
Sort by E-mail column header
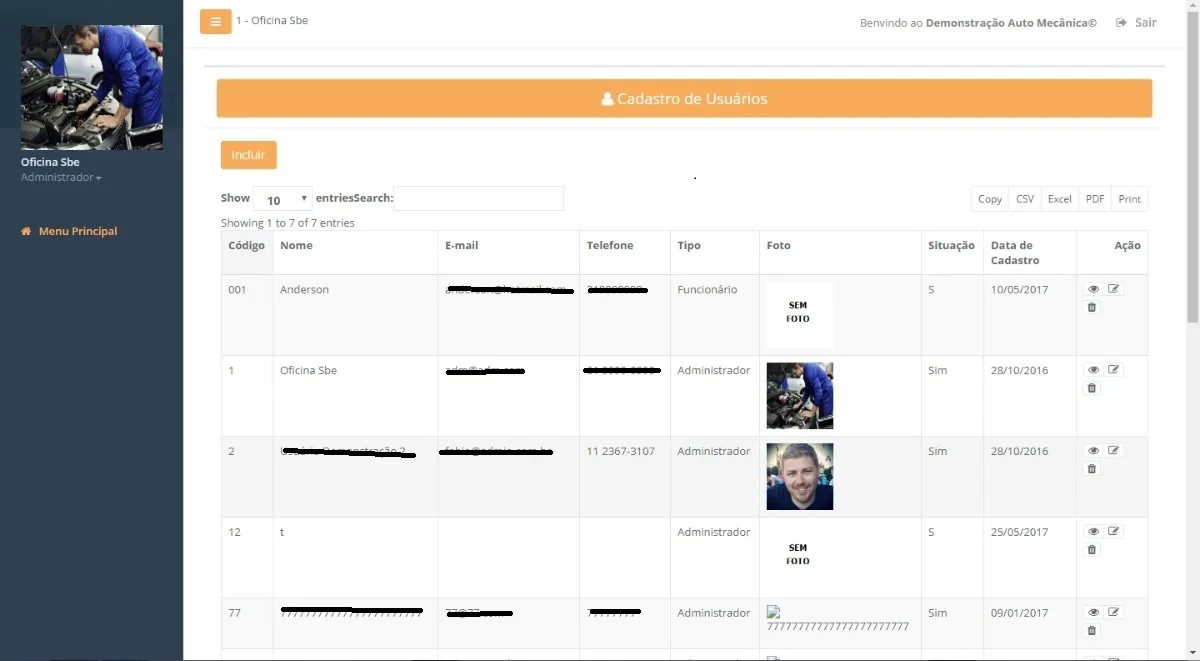[x=508, y=252]
